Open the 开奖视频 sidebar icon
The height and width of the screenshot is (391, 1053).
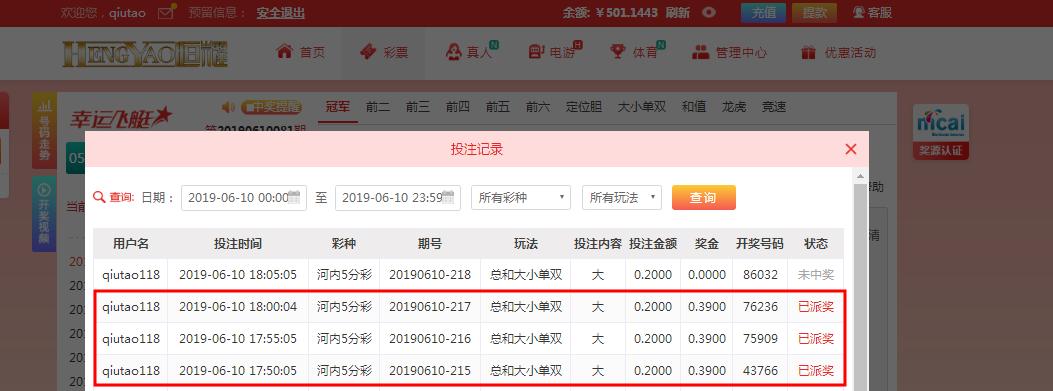pyautogui.click(x=44, y=214)
